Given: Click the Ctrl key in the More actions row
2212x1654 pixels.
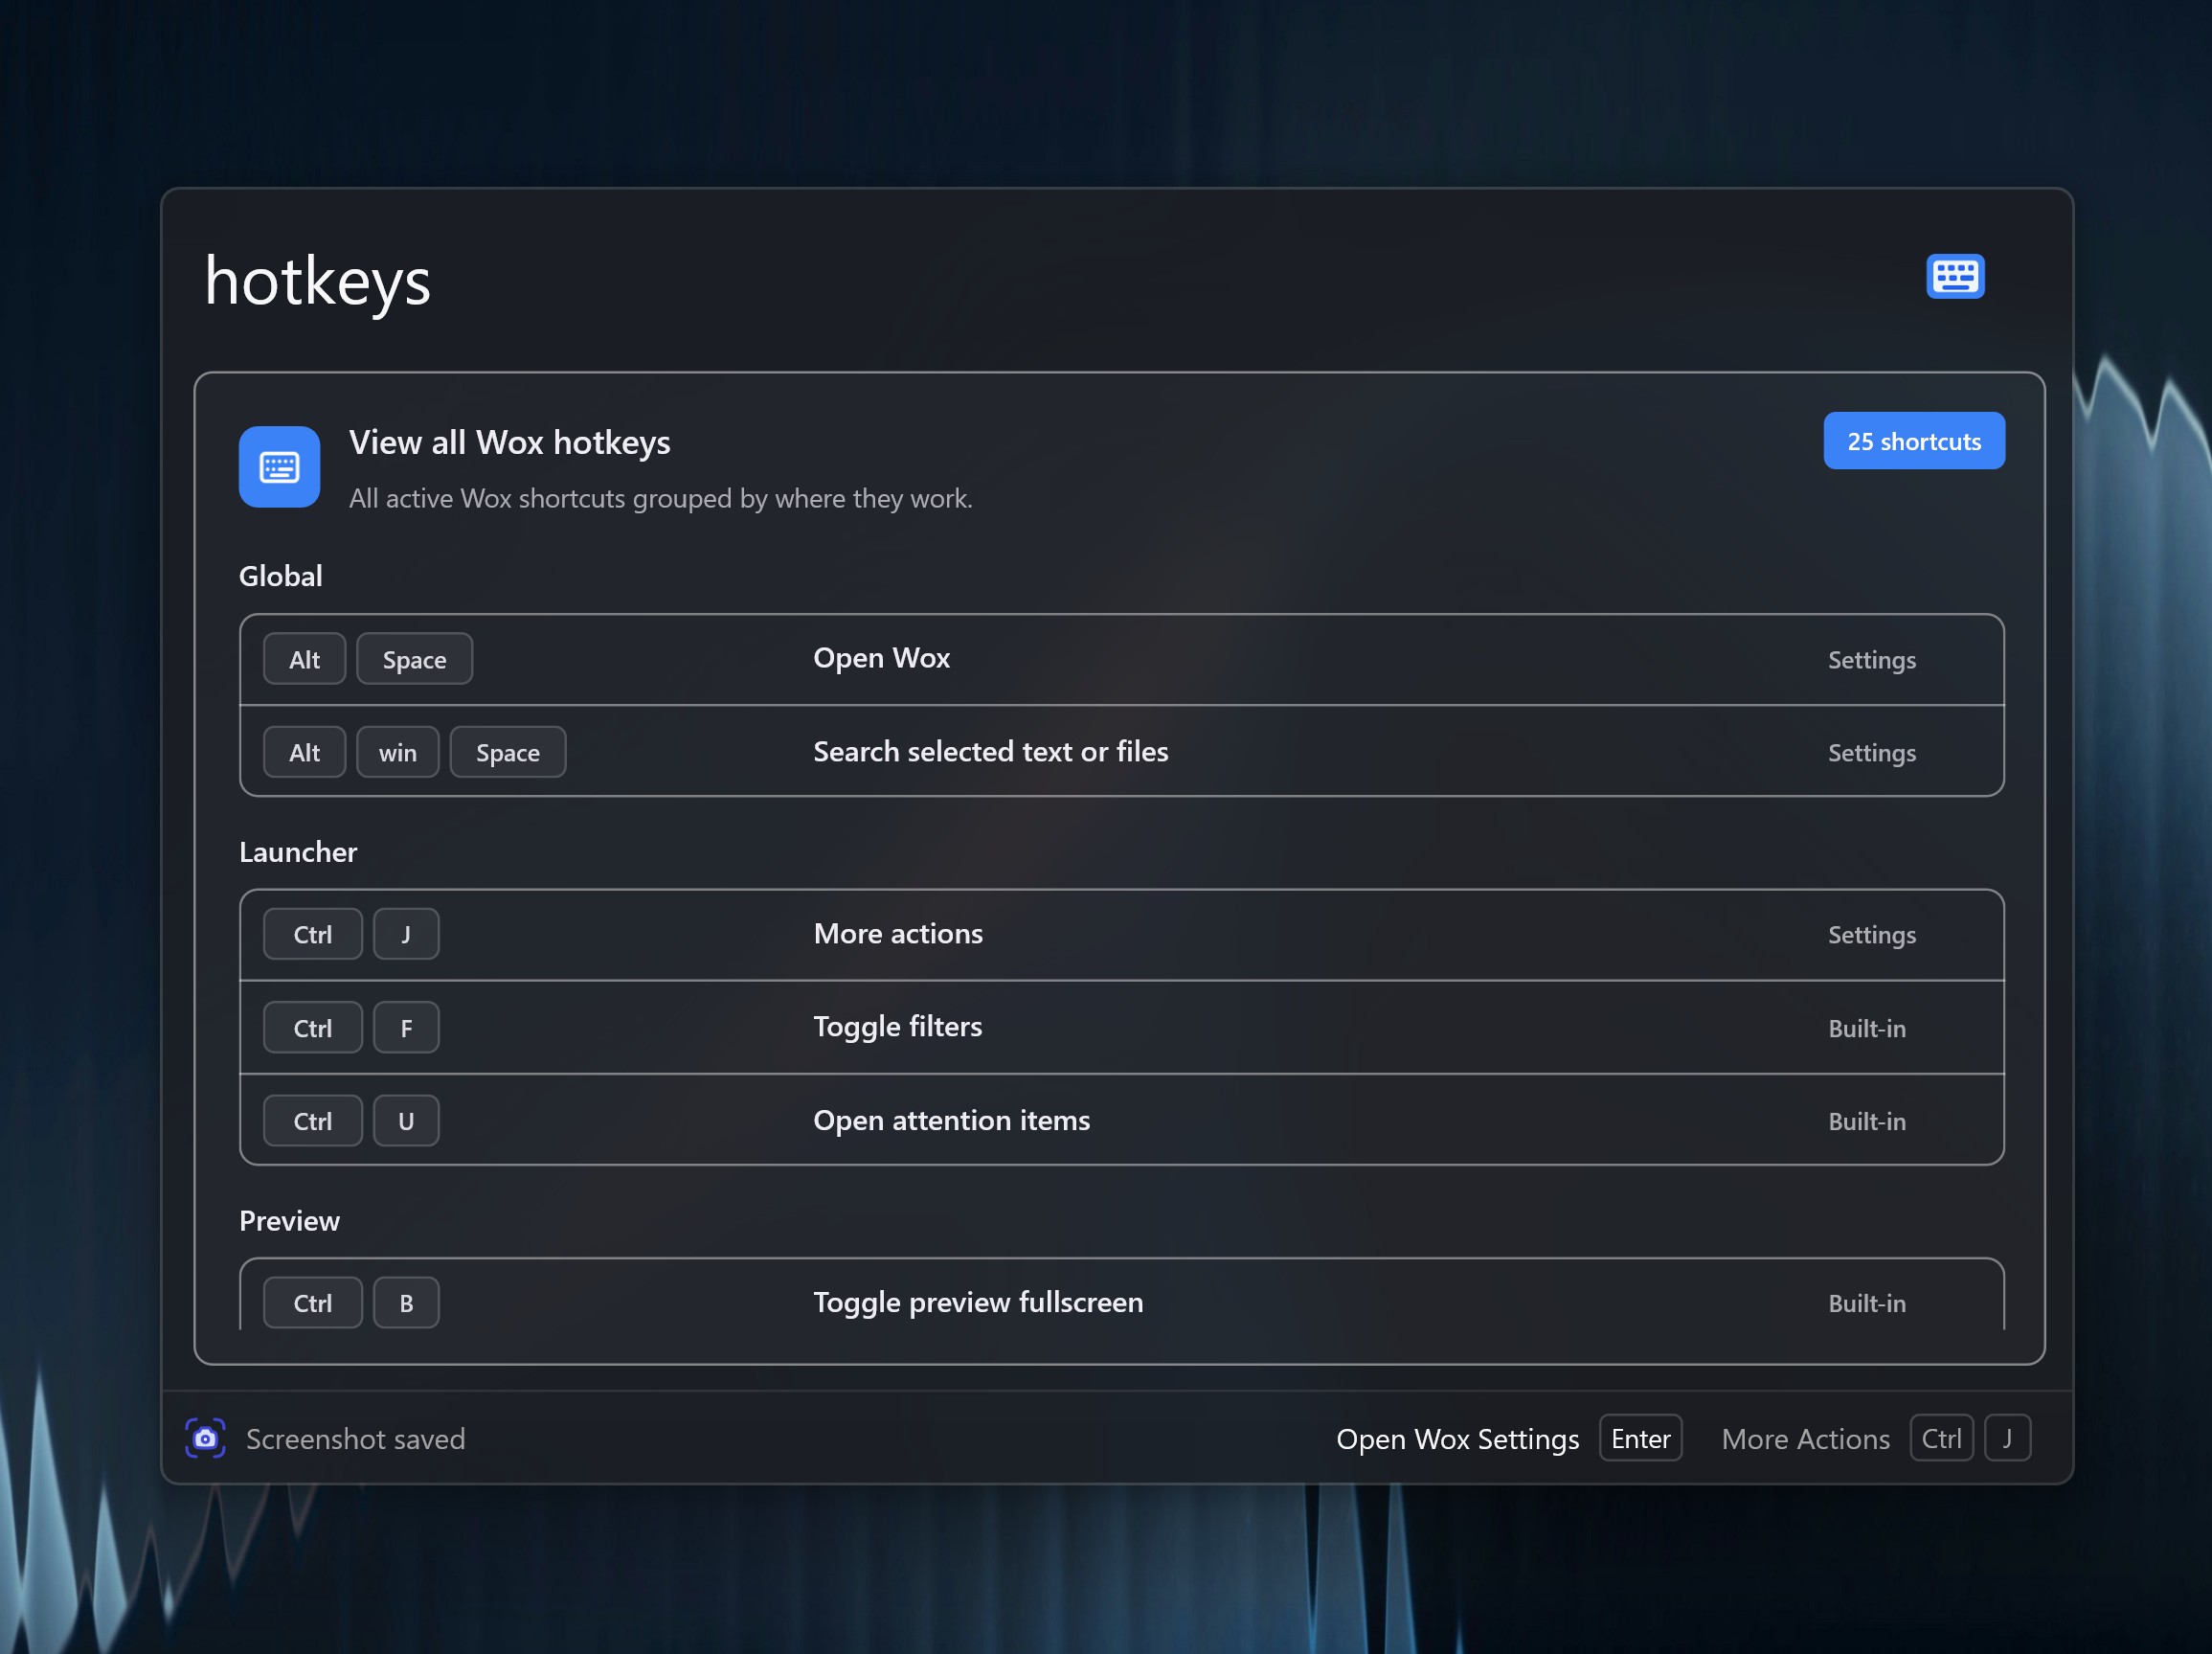Looking at the screenshot, I should click(313, 934).
